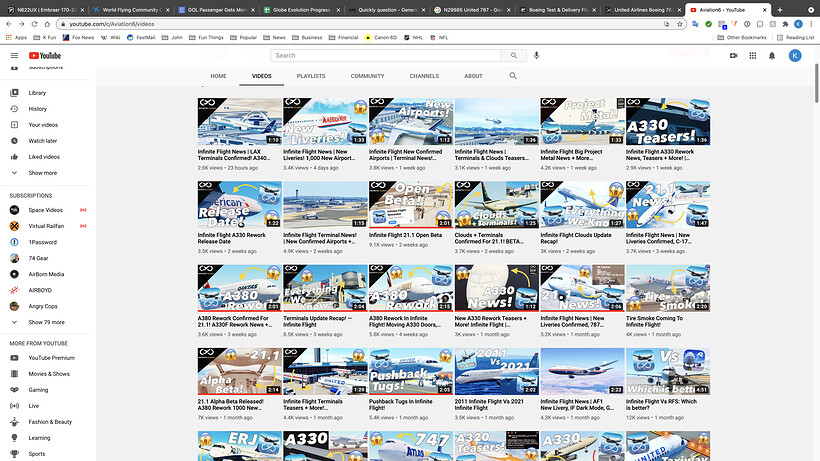Open Space Videos subscription

(x=45, y=210)
